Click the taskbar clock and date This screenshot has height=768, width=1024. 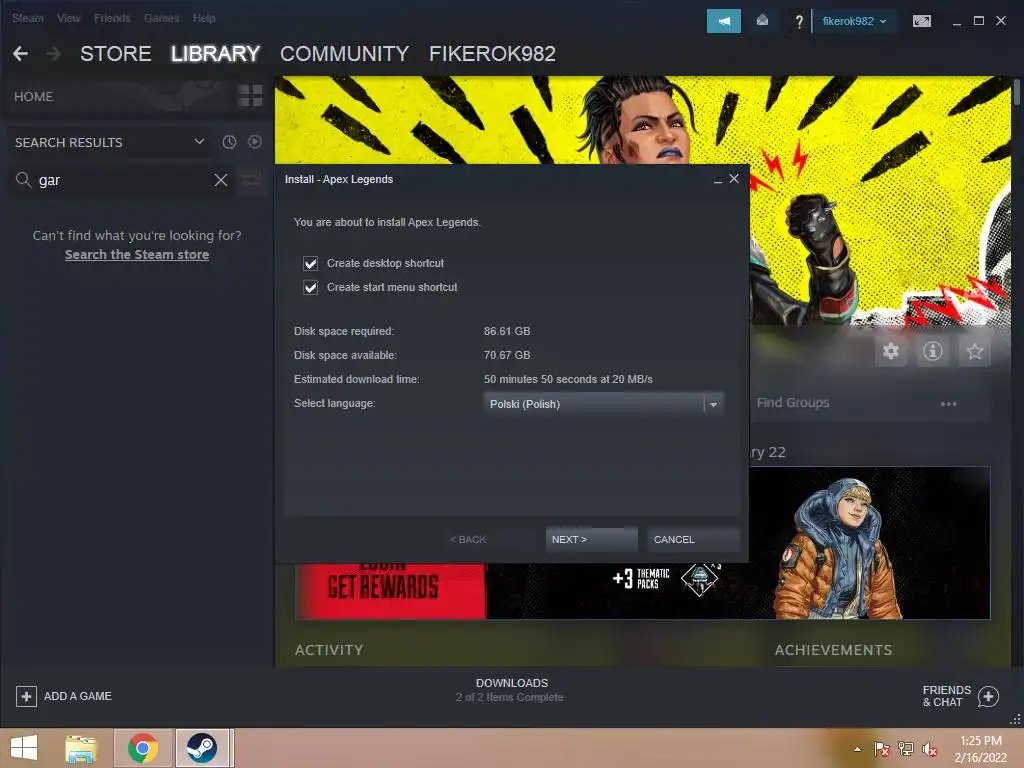[x=981, y=749]
